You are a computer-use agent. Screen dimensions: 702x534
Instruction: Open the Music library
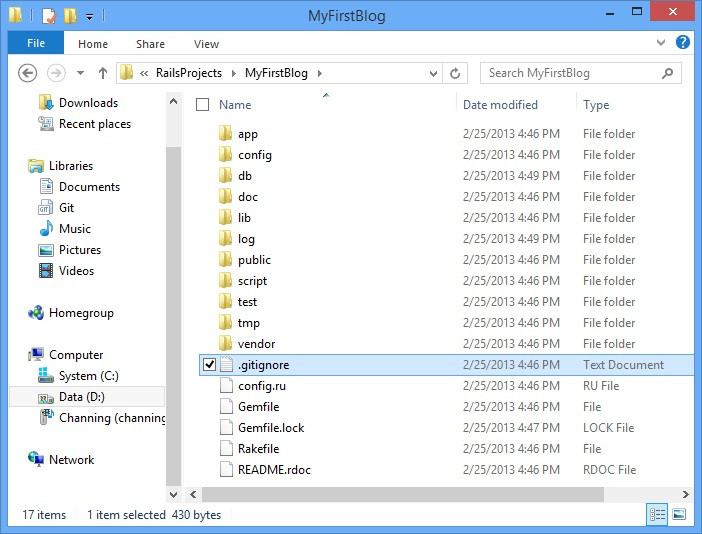coord(74,229)
